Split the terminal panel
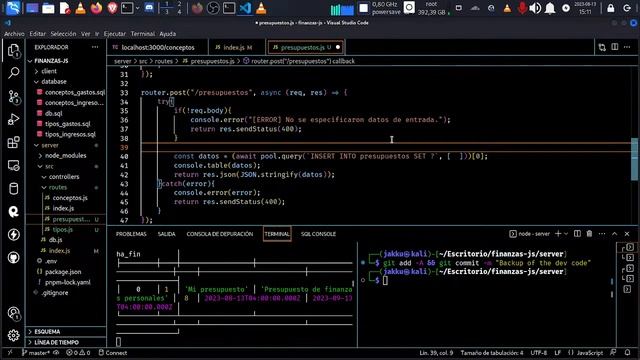Screen dimensions: 640x360 click(x=577, y=233)
